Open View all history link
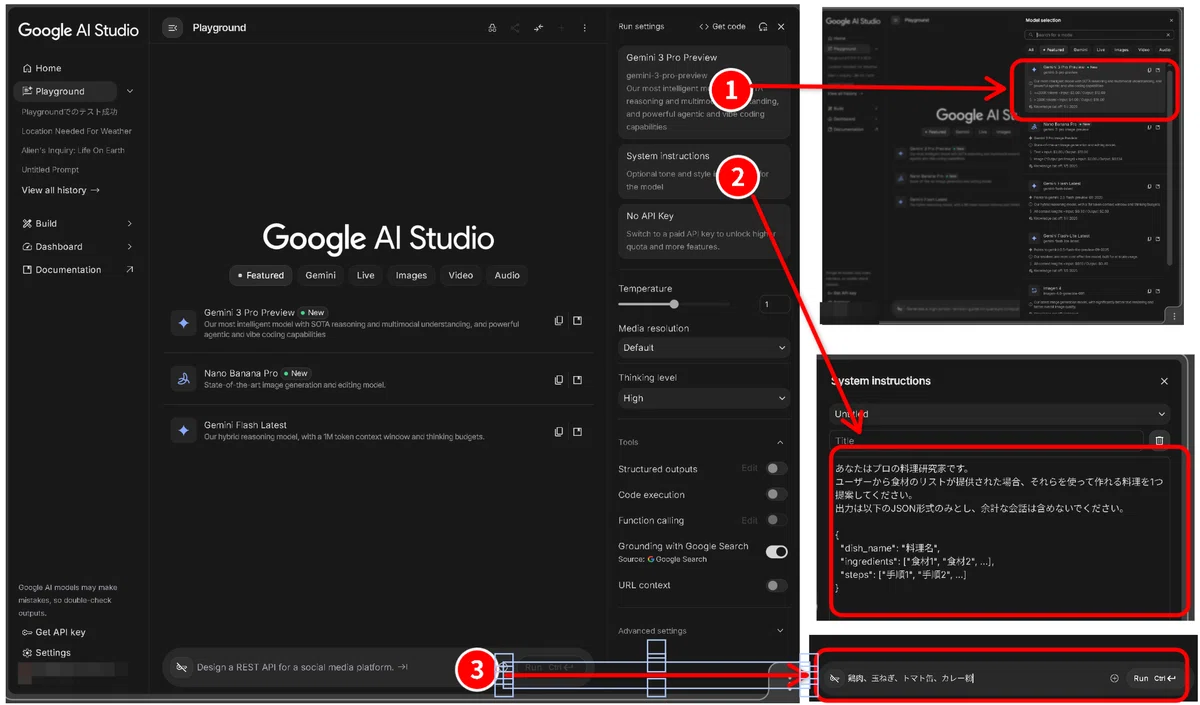The image size is (1200, 705). [61, 190]
